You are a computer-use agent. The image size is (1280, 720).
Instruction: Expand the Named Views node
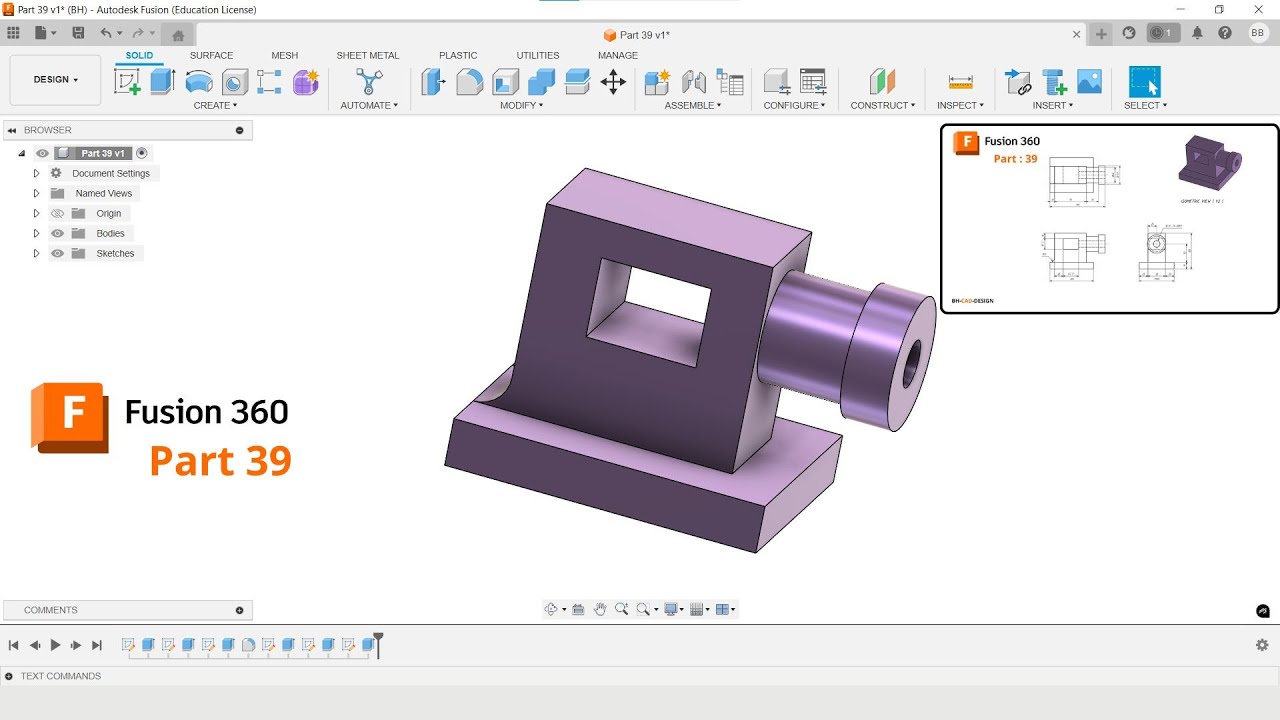point(37,193)
